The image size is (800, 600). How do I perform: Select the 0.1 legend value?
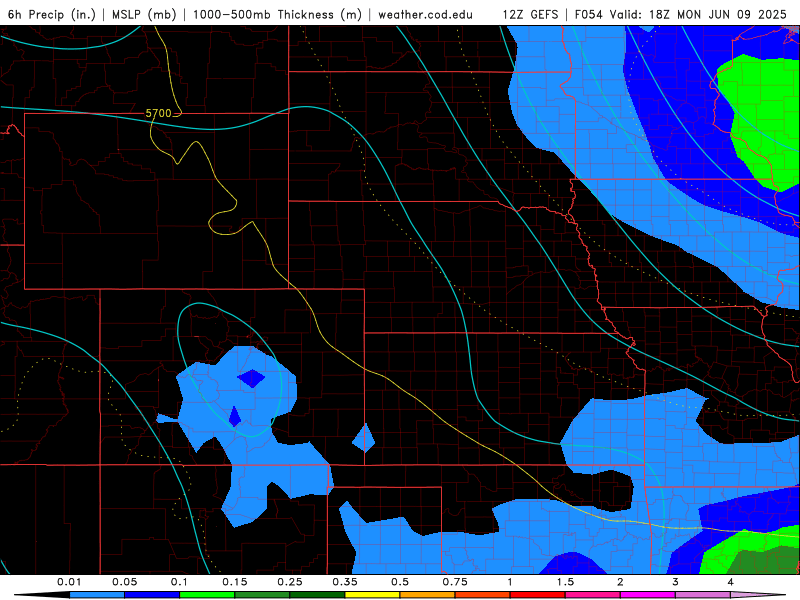tap(180, 582)
